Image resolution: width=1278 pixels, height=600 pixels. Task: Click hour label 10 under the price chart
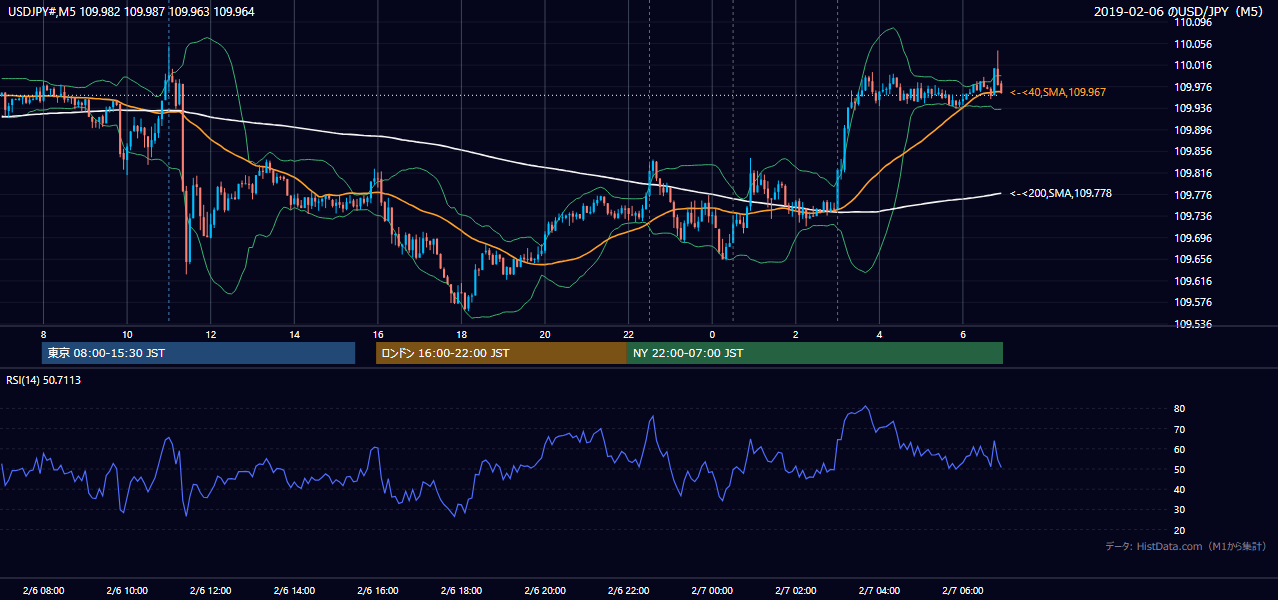pyautogui.click(x=127, y=334)
